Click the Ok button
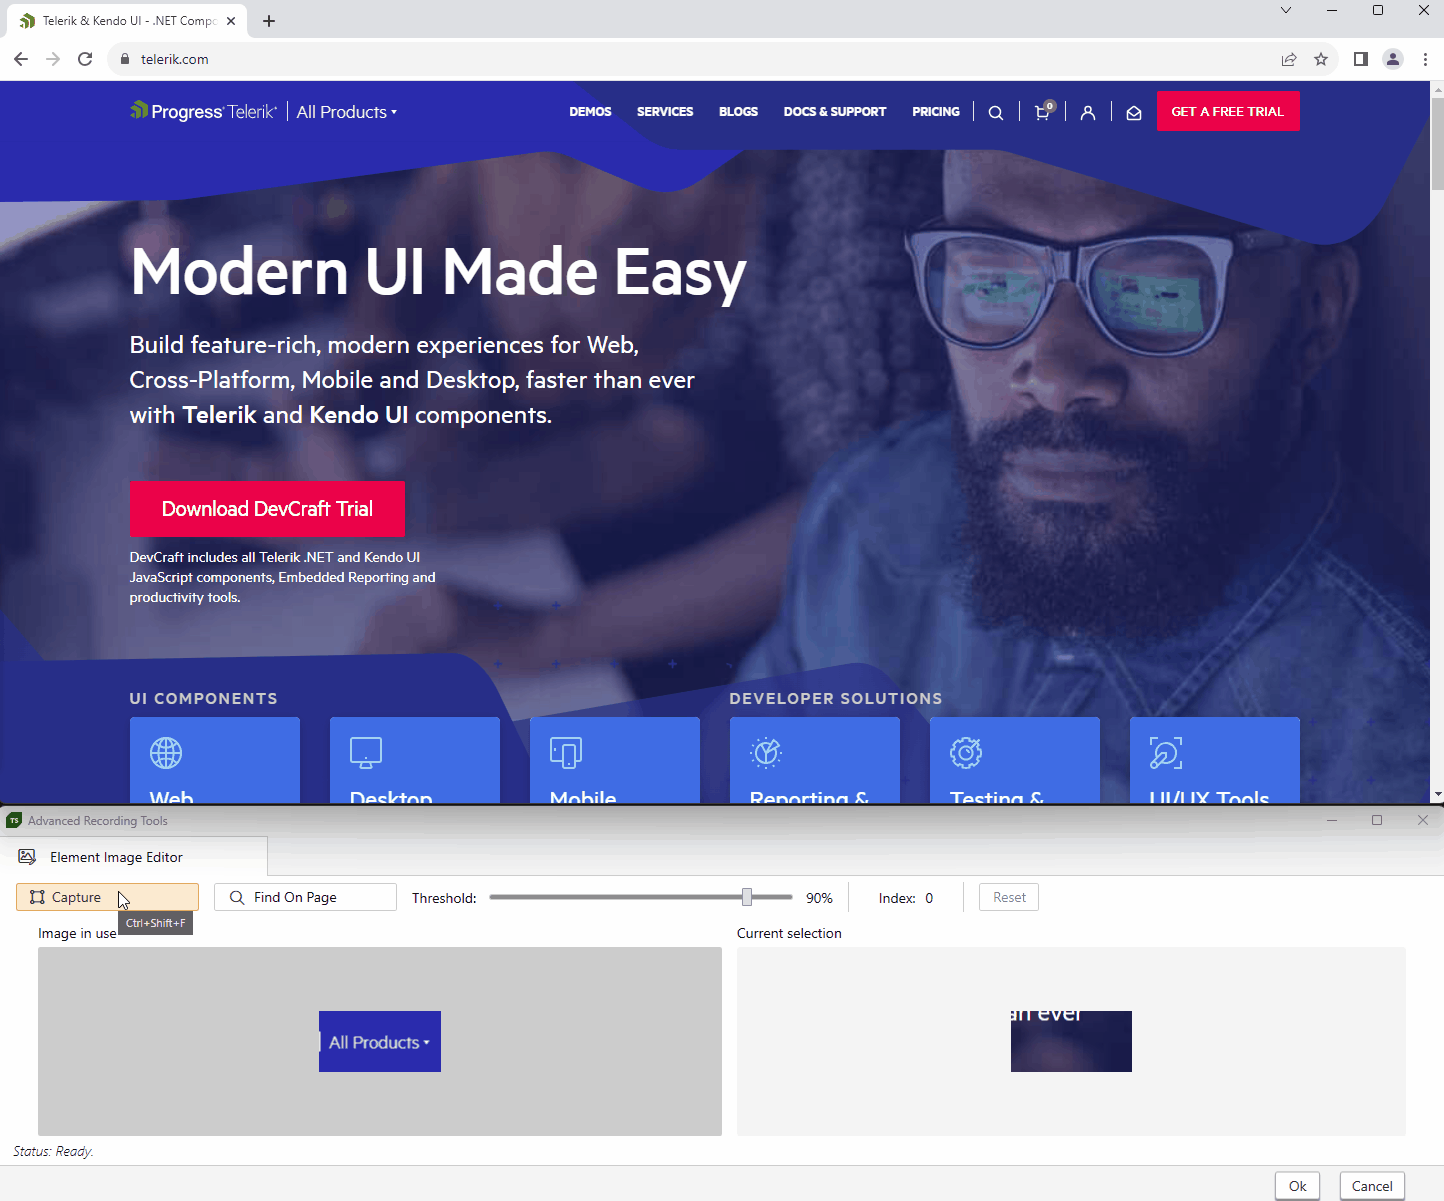Image resolution: width=1444 pixels, height=1201 pixels. (1297, 1186)
